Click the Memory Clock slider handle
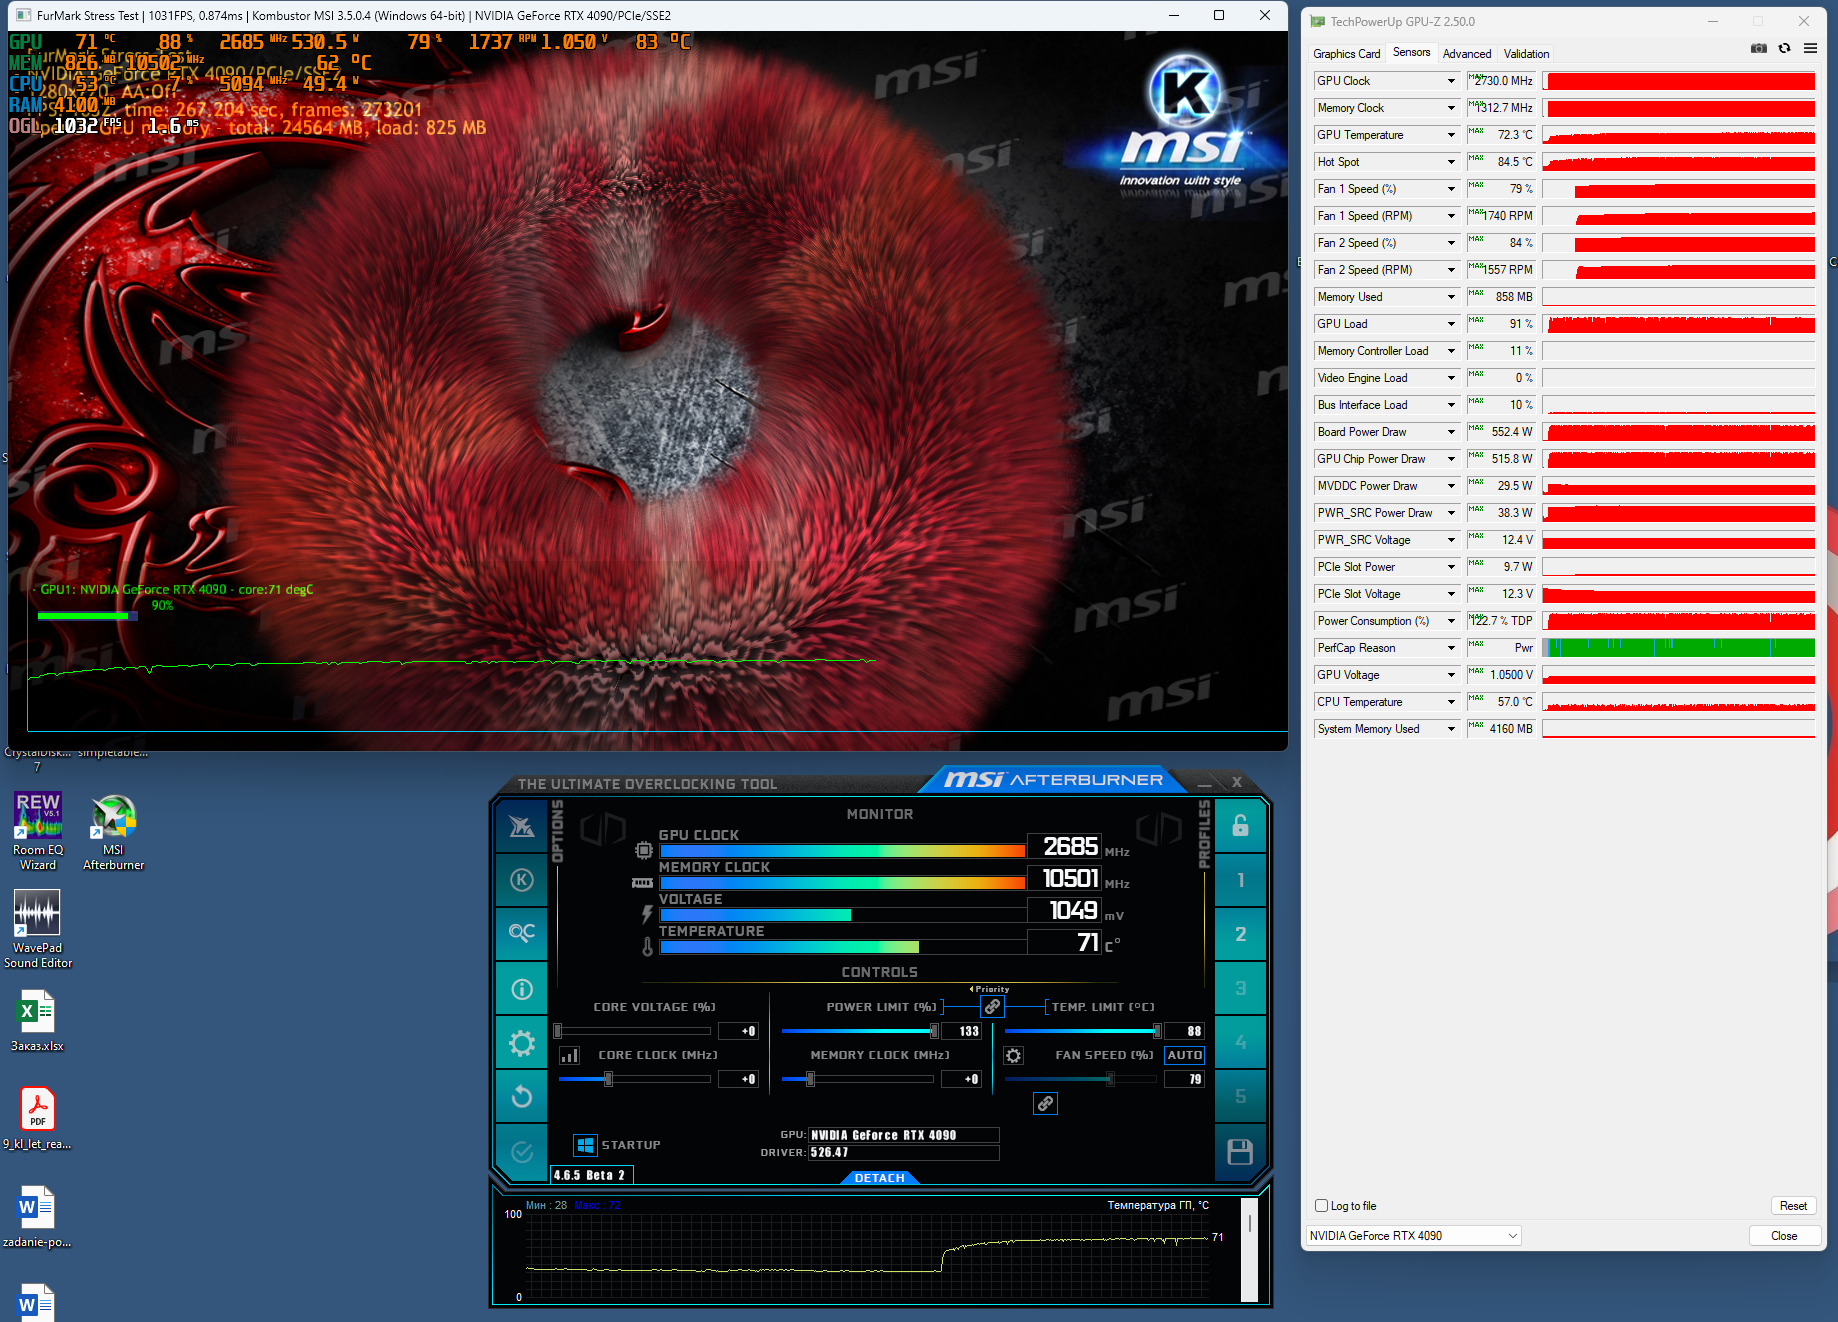 [810, 1079]
